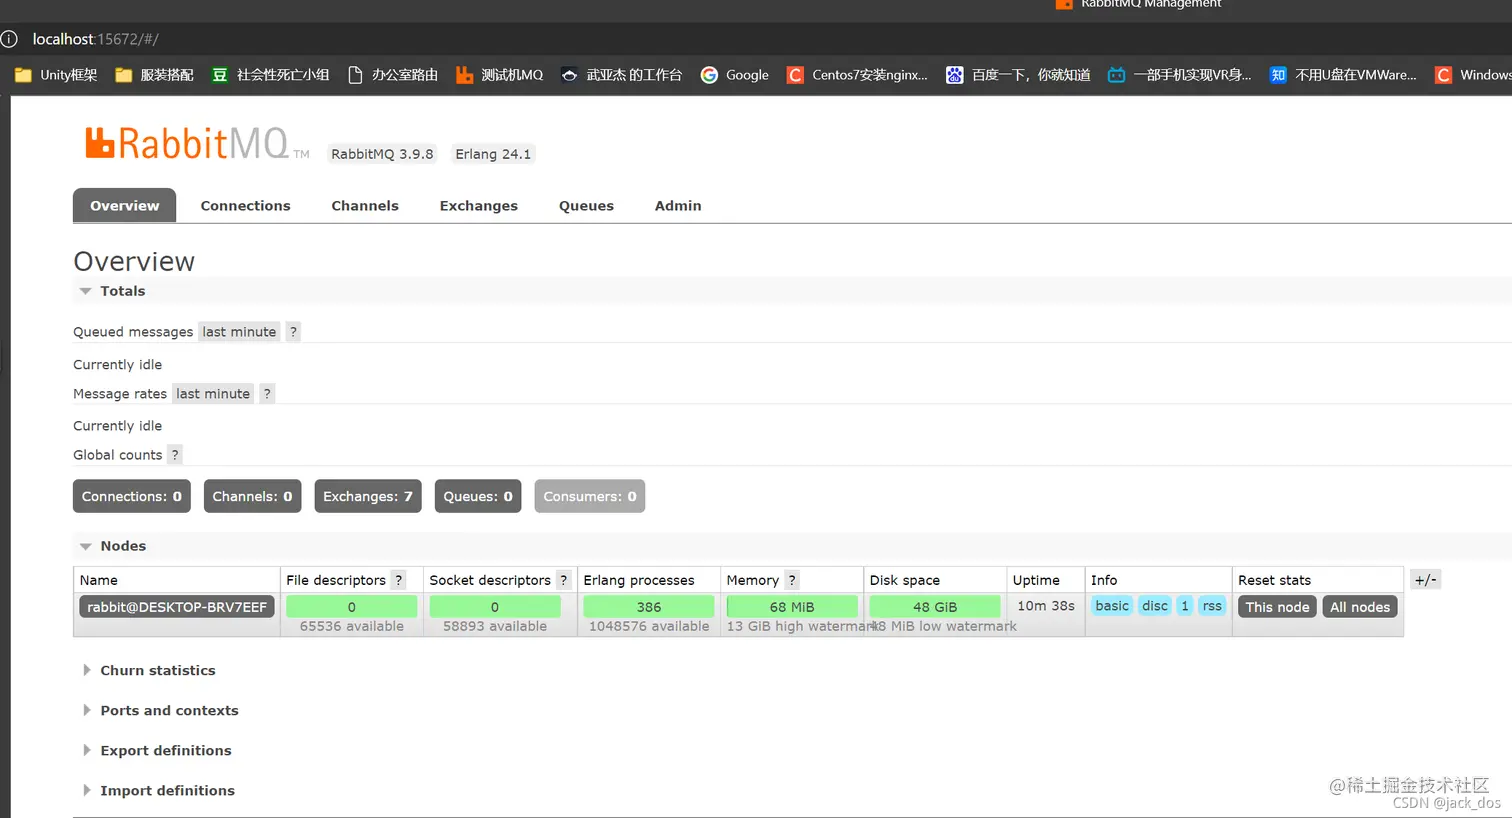Click the Consumers: 0 count badge

(590, 496)
